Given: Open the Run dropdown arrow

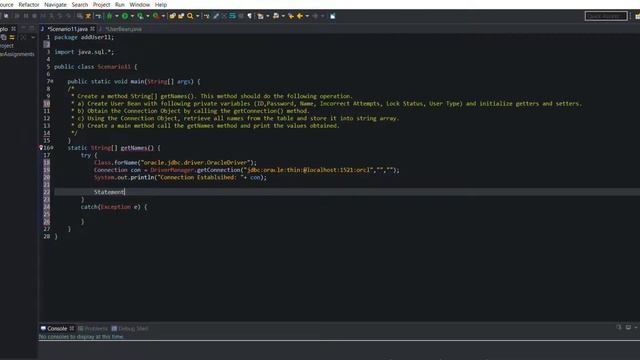Looking at the screenshot, I should [132, 16].
